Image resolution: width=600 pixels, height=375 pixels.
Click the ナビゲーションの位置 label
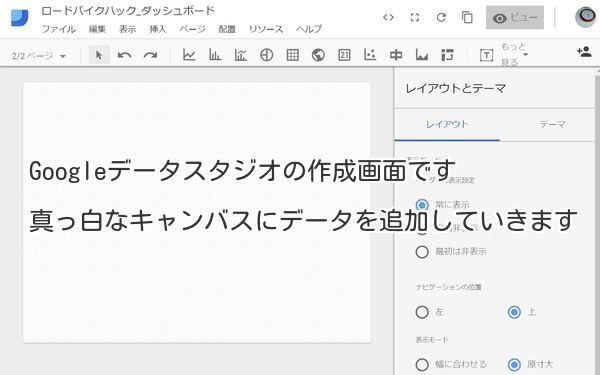pyautogui.click(x=448, y=287)
